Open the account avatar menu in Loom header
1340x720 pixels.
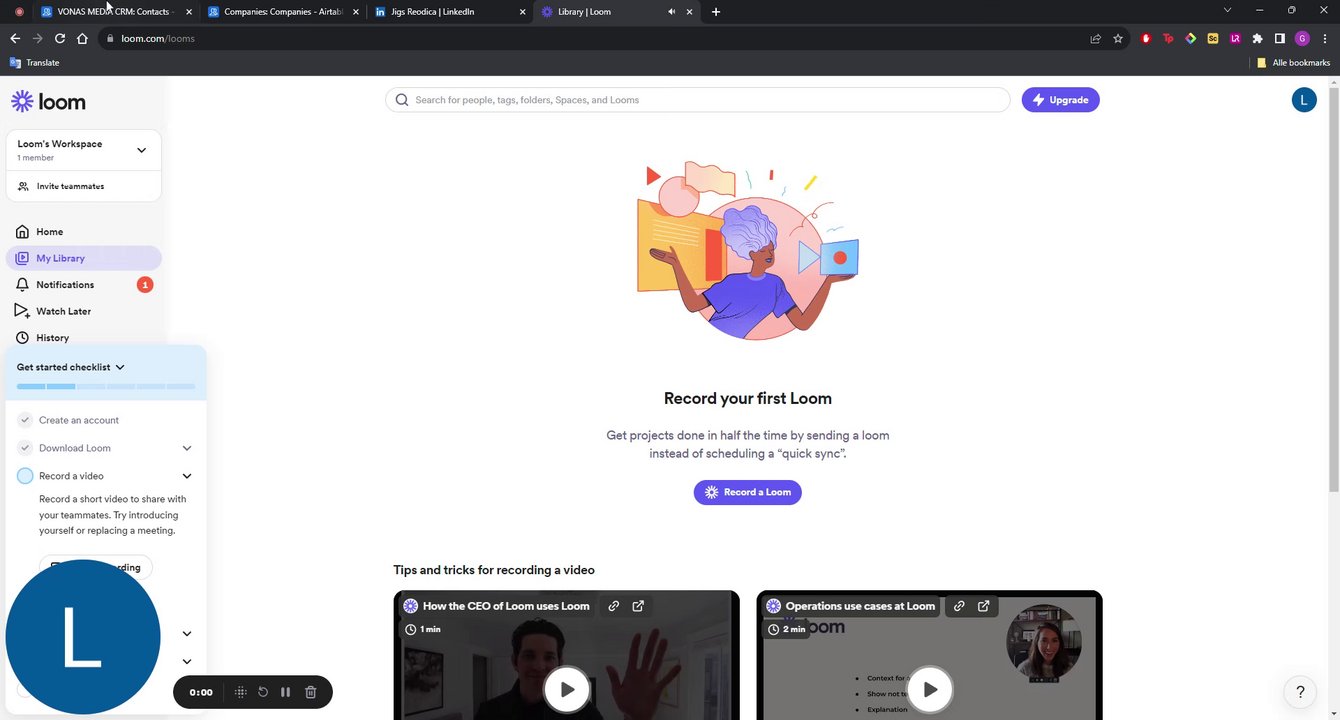coord(1304,100)
